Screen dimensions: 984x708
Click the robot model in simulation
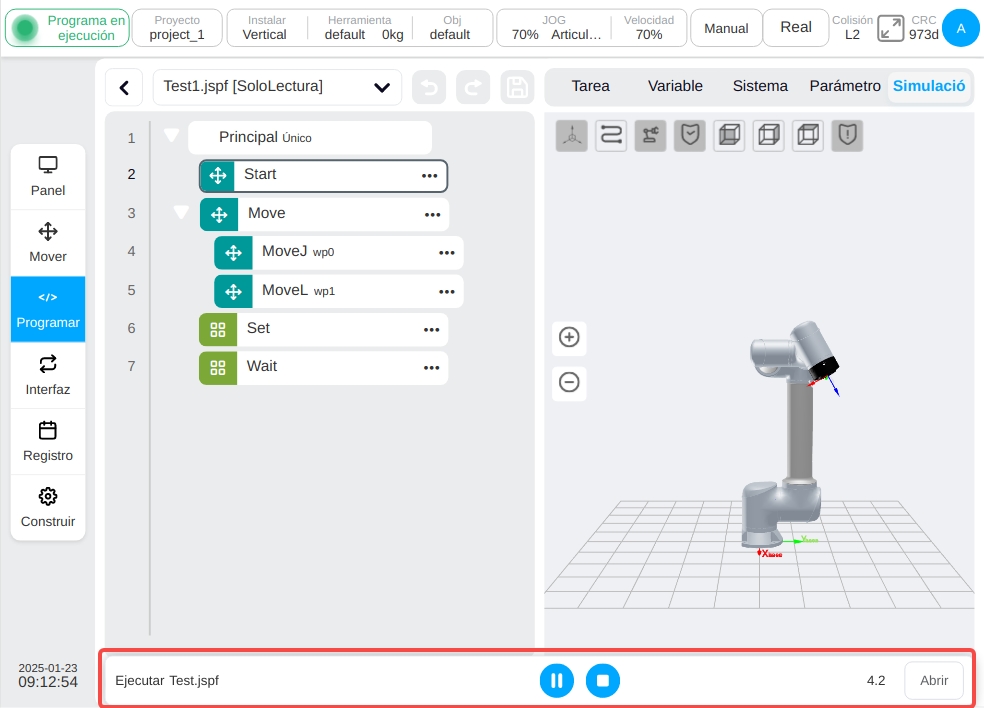point(791,433)
